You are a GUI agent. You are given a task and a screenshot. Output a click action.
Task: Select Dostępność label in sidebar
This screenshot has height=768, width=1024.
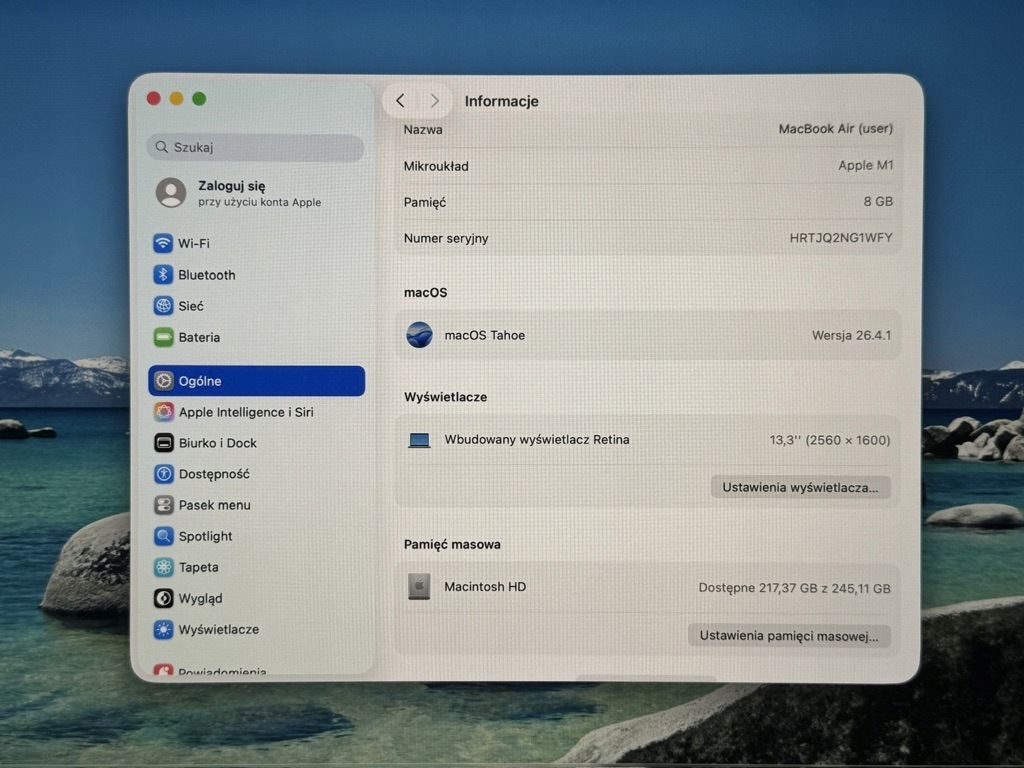[x=214, y=475]
